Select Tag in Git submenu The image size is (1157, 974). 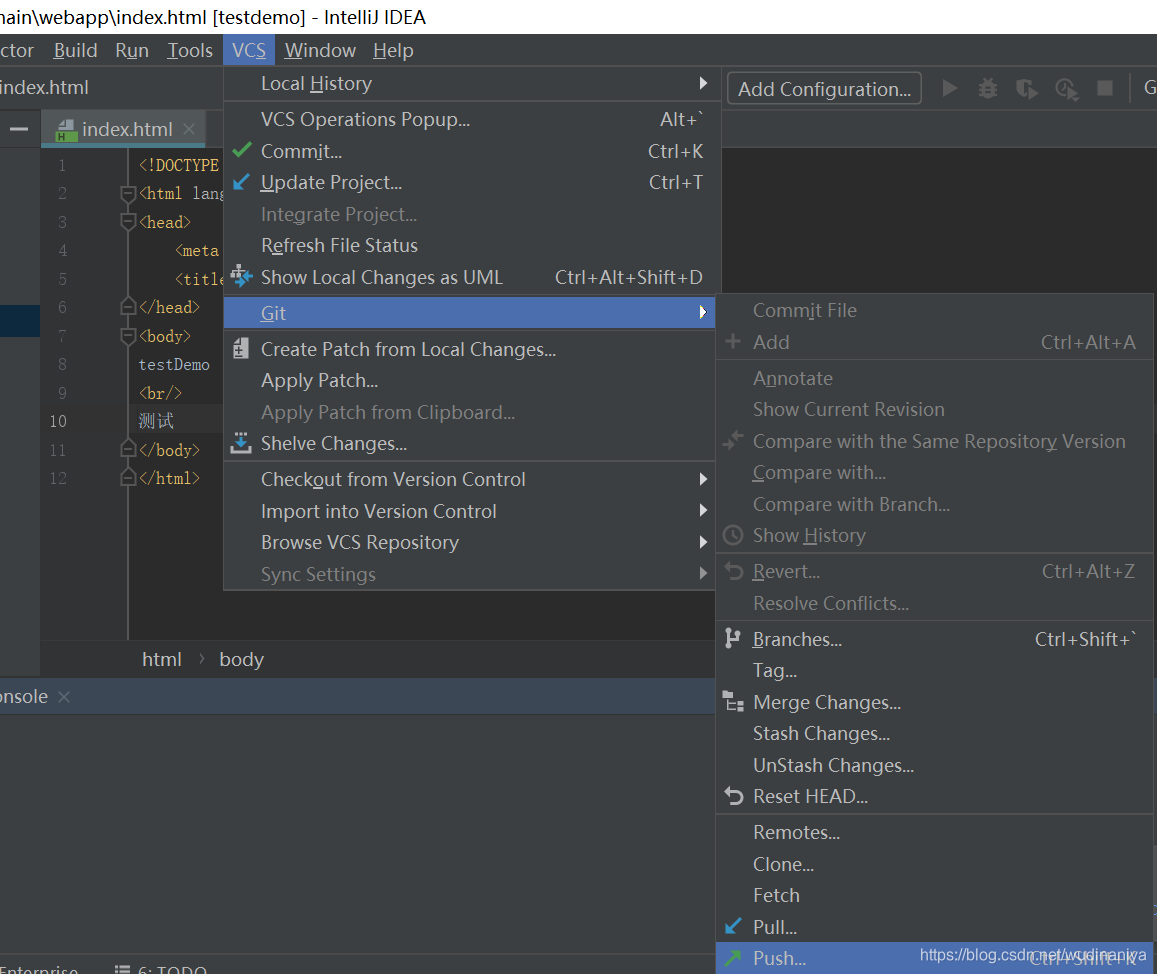(934, 671)
